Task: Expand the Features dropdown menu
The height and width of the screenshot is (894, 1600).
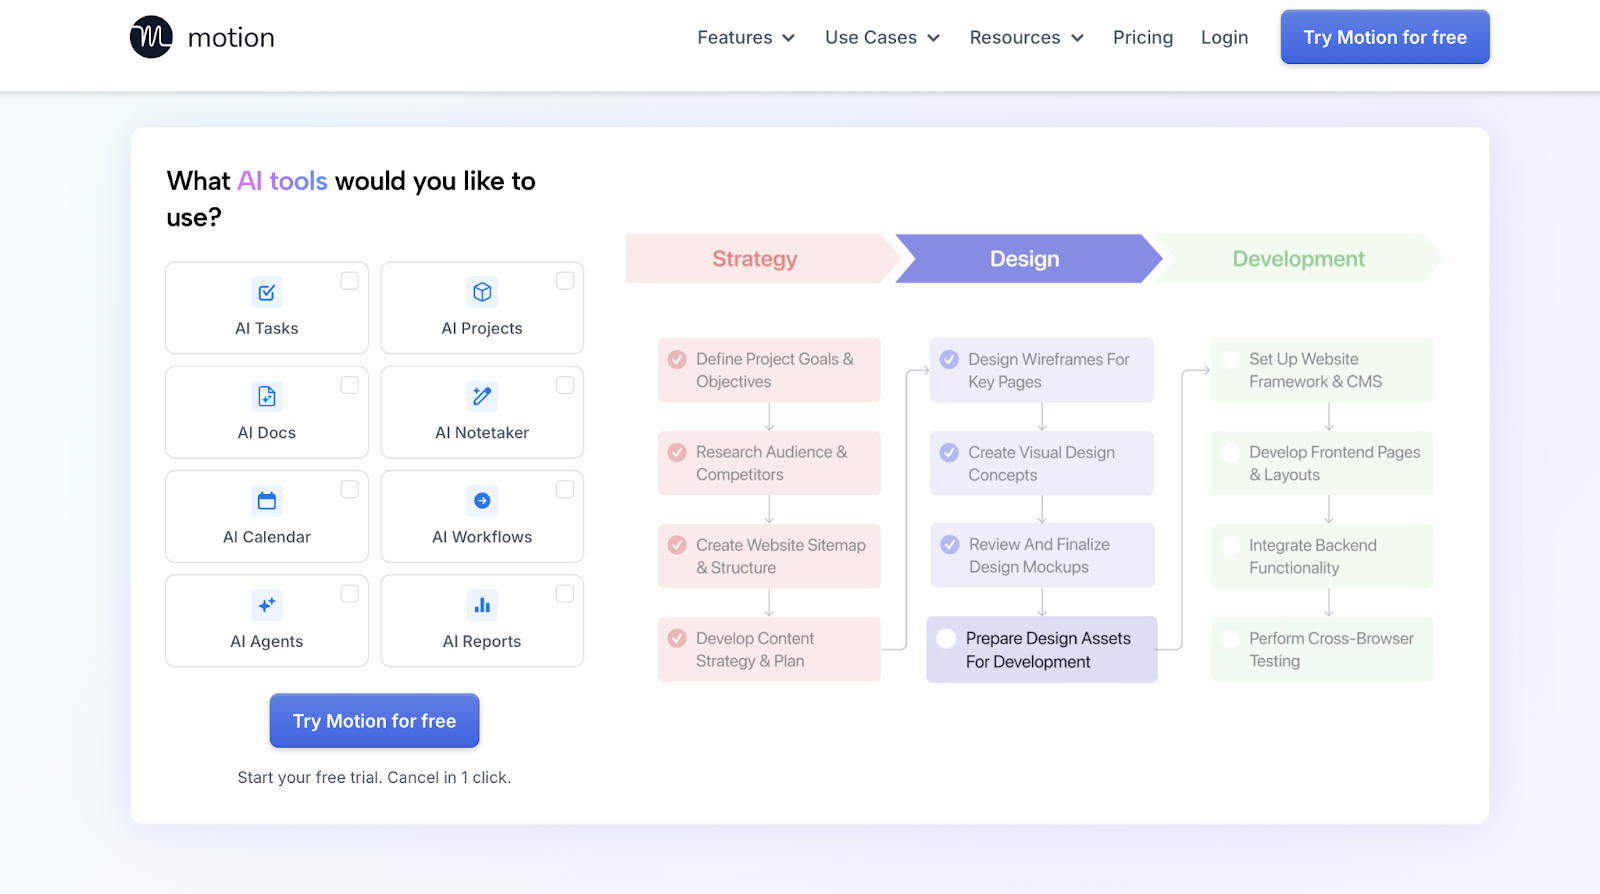Action: pyautogui.click(x=746, y=37)
